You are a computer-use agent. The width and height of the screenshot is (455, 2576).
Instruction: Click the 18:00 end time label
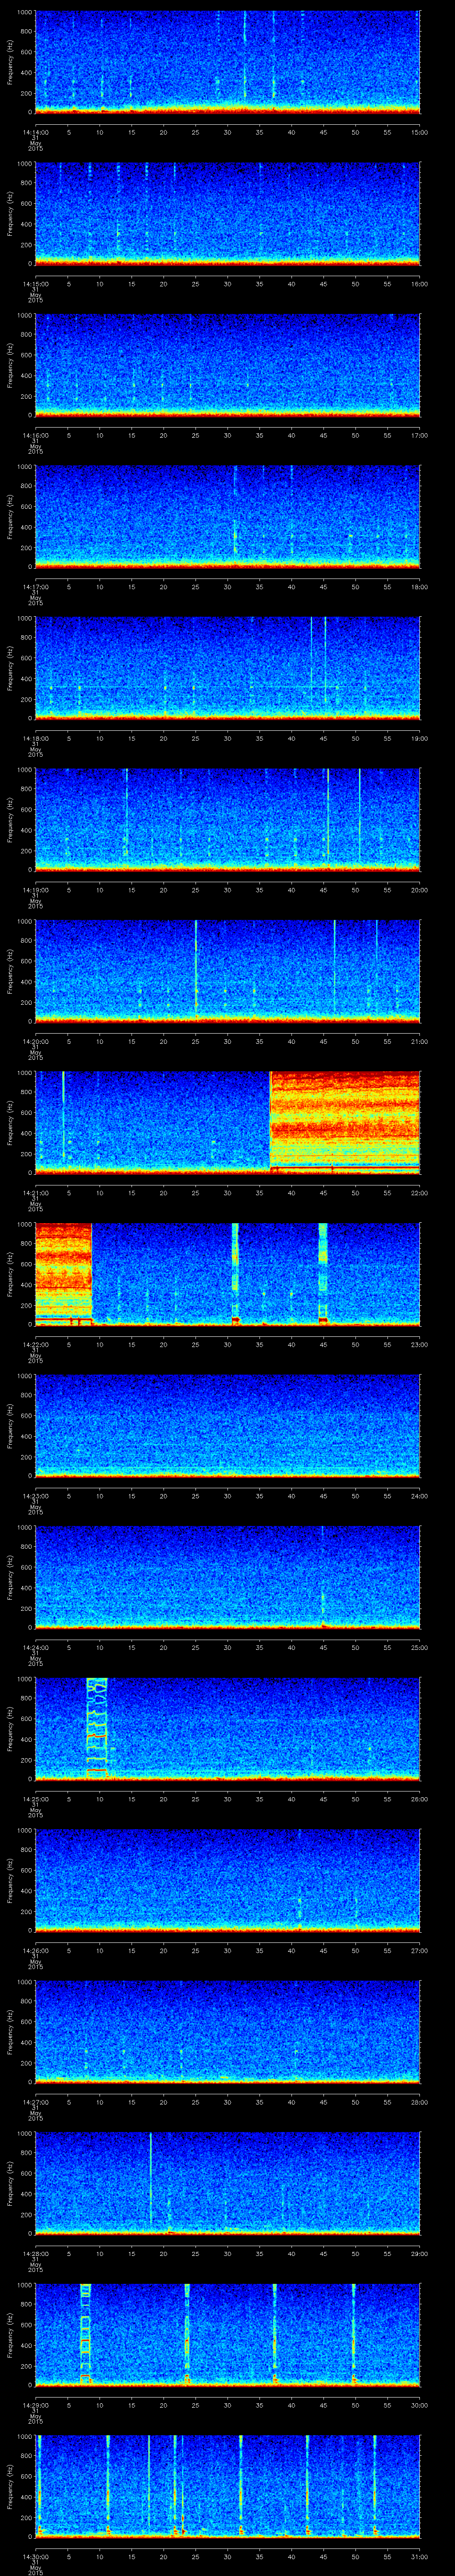point(420,587)
